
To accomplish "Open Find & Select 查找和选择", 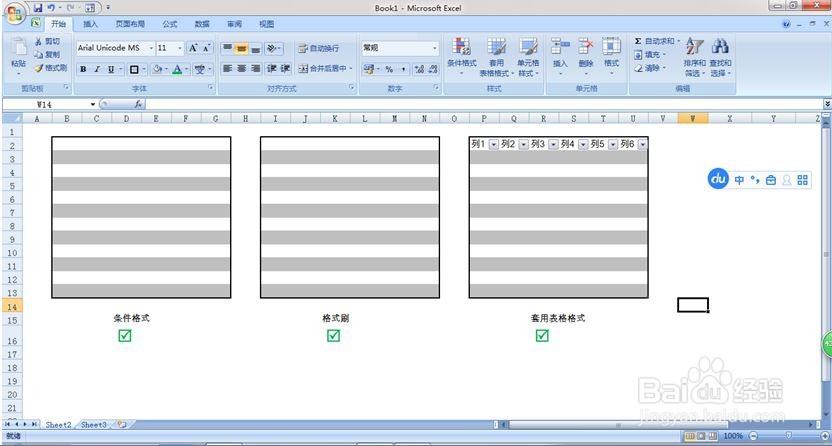I will pyautogui.click(x=720, y=57).
